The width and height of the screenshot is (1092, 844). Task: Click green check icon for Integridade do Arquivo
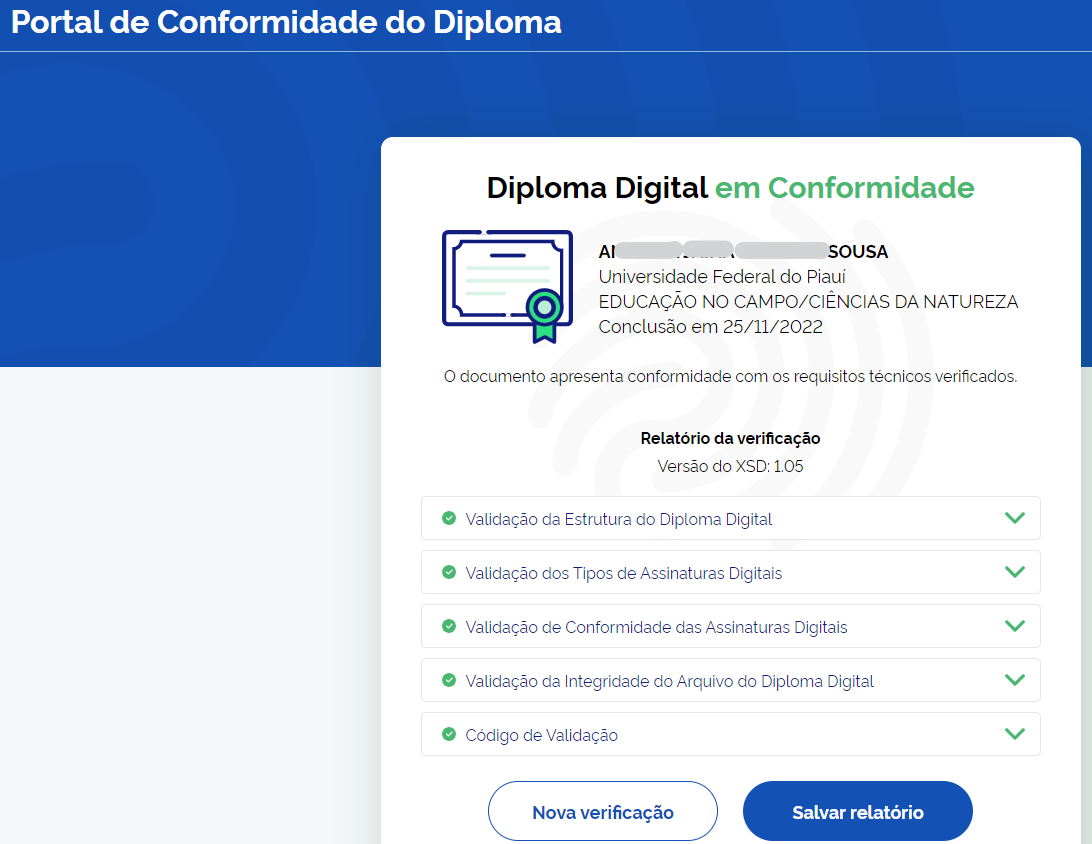pyautogui.click(x=449, y=680)
